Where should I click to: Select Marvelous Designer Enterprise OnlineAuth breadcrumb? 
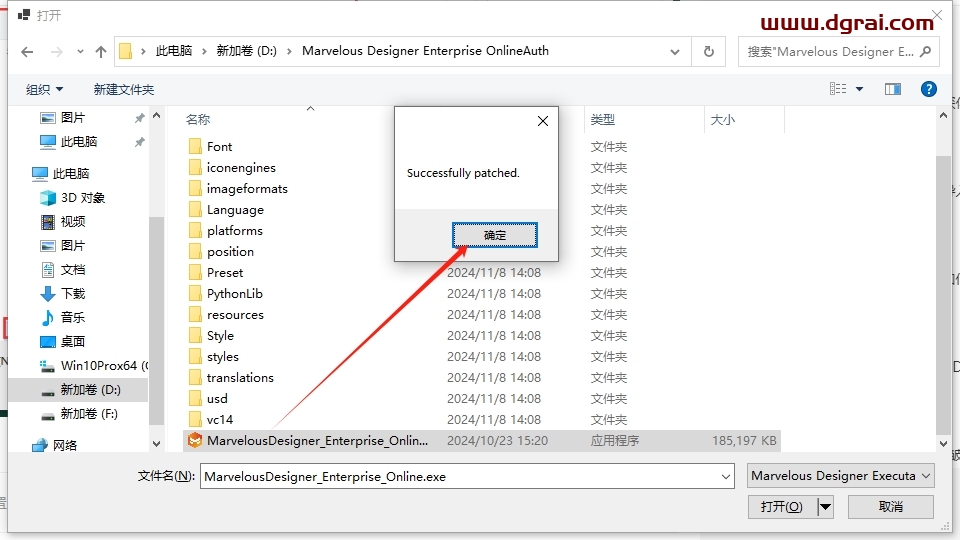(x=426, y=51)
